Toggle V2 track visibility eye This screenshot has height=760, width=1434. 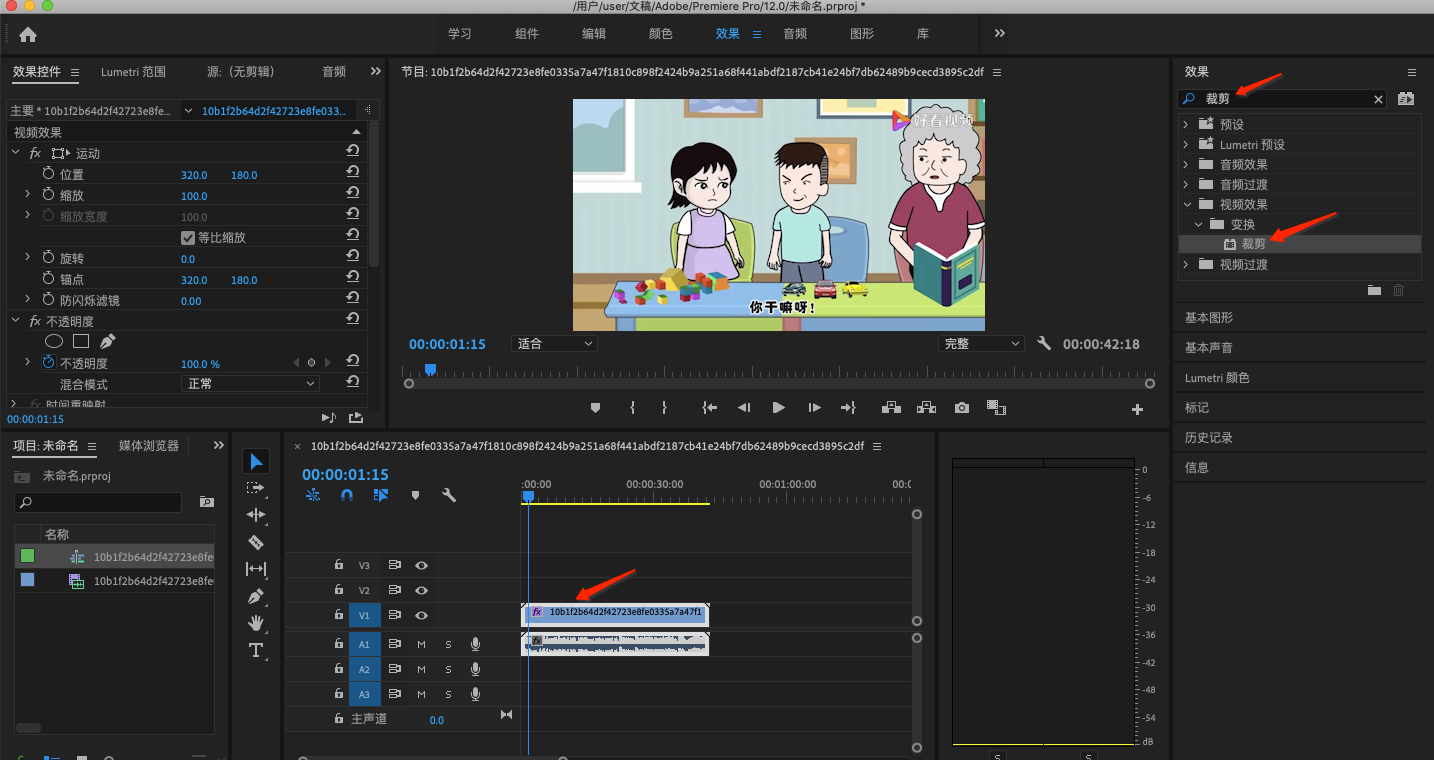click(422, 590)
